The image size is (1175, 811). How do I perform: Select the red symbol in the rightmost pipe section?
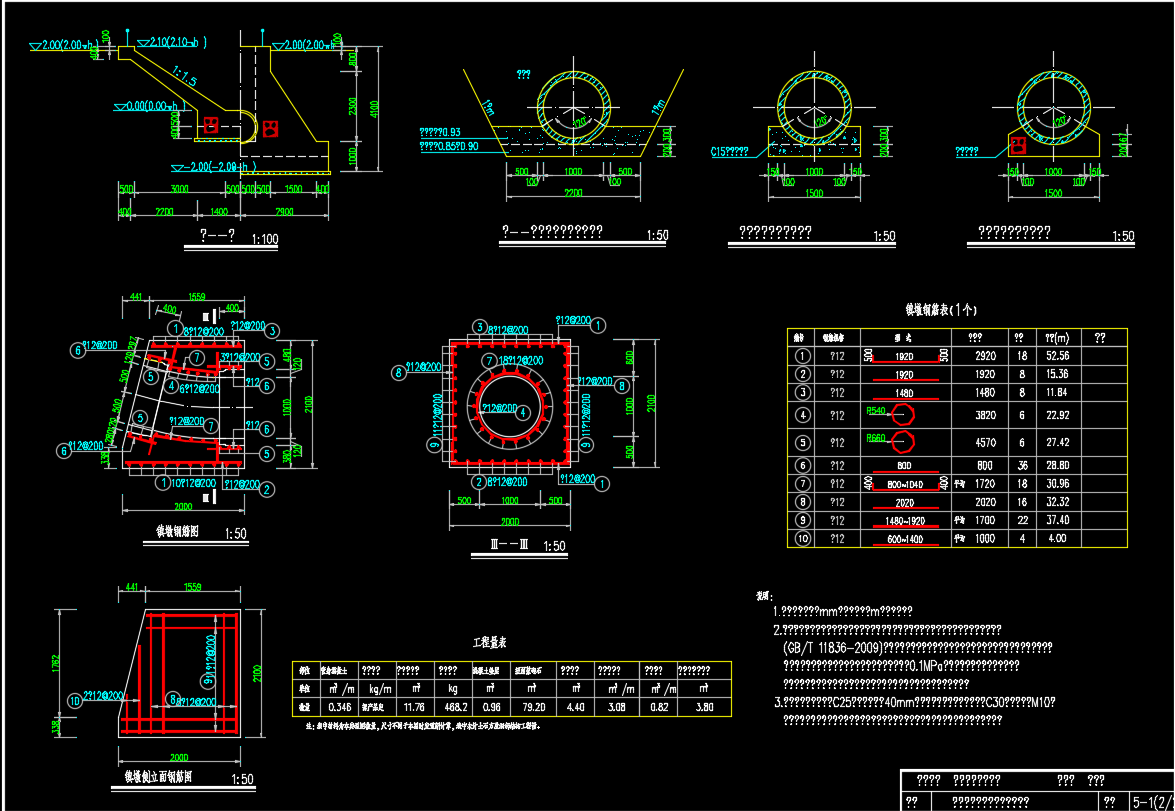[1018, 145]
